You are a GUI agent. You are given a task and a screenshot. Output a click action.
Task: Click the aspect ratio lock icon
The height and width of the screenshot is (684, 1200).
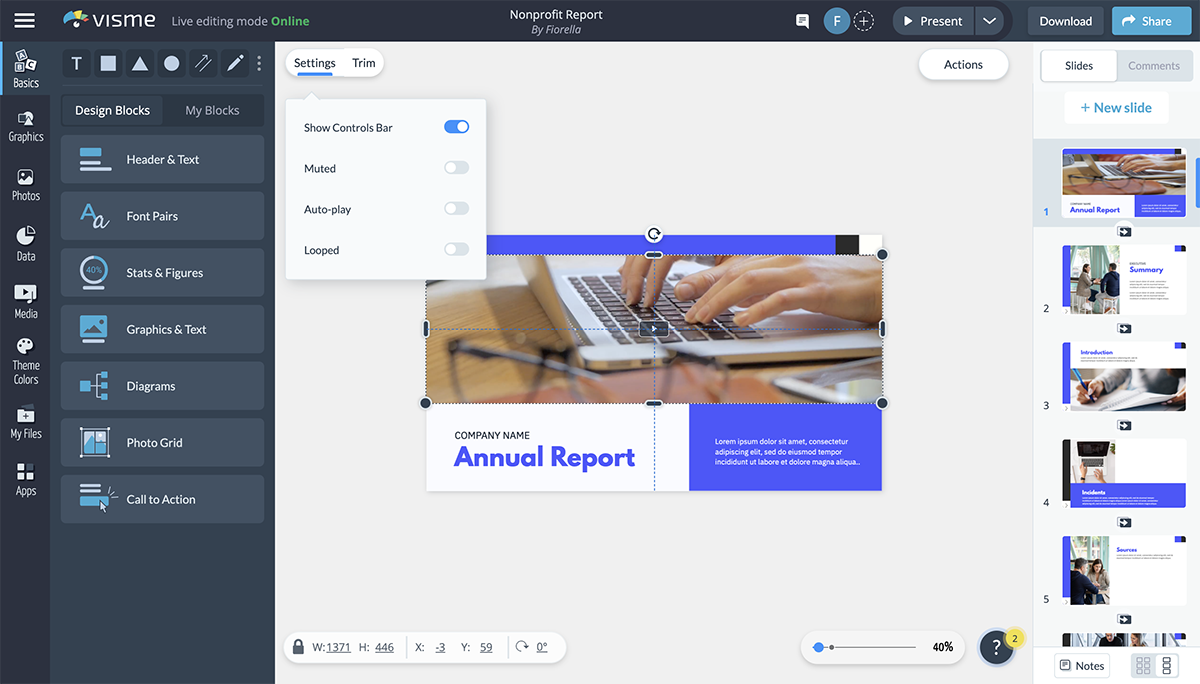[x=298, y=647]
